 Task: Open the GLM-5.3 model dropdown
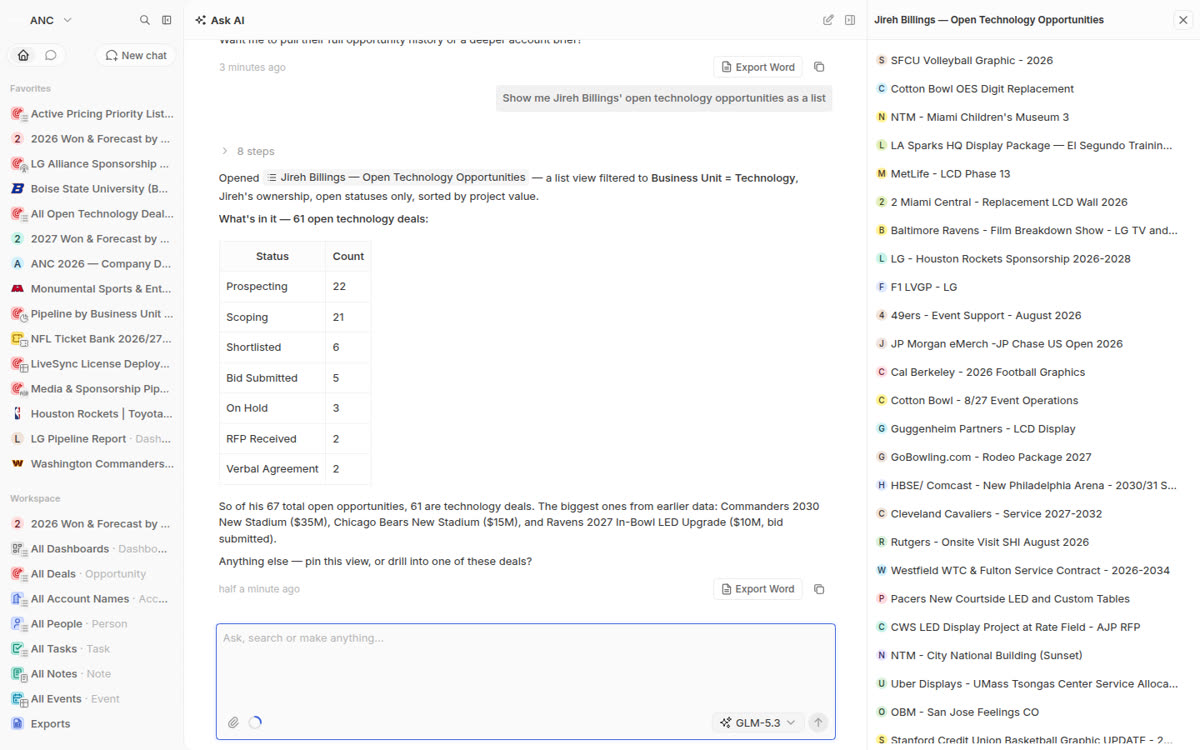(758, 722)
